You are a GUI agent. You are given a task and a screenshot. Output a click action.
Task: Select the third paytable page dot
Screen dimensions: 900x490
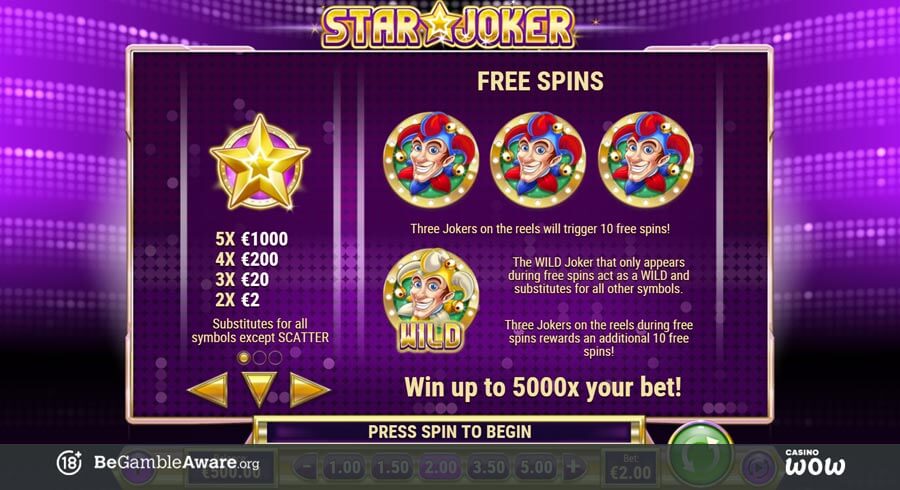pyautogui.click(x=276, y=358)
